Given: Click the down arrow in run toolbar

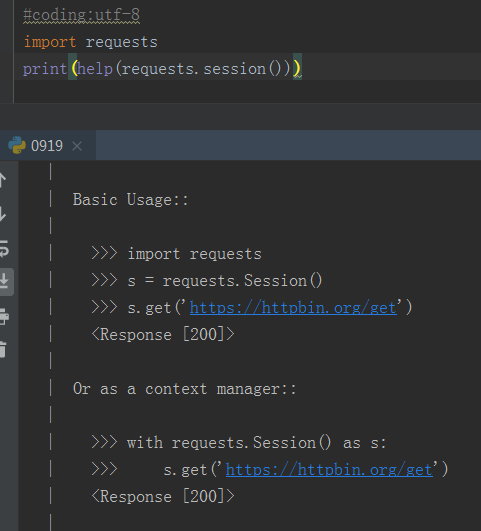Looking at the screenshot, I should tap(2, 214).
